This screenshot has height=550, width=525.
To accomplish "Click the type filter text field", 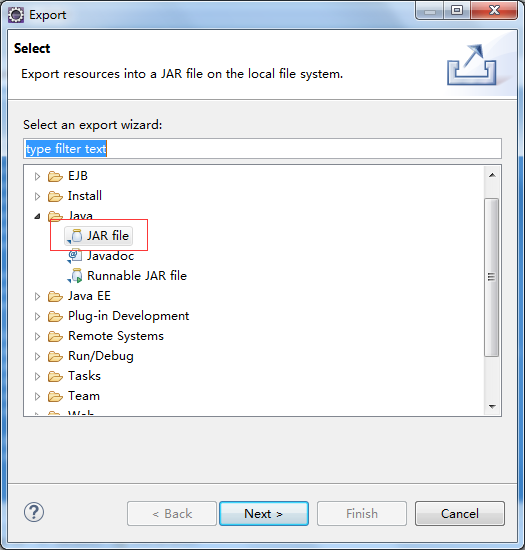I will (x=262, y=149).
